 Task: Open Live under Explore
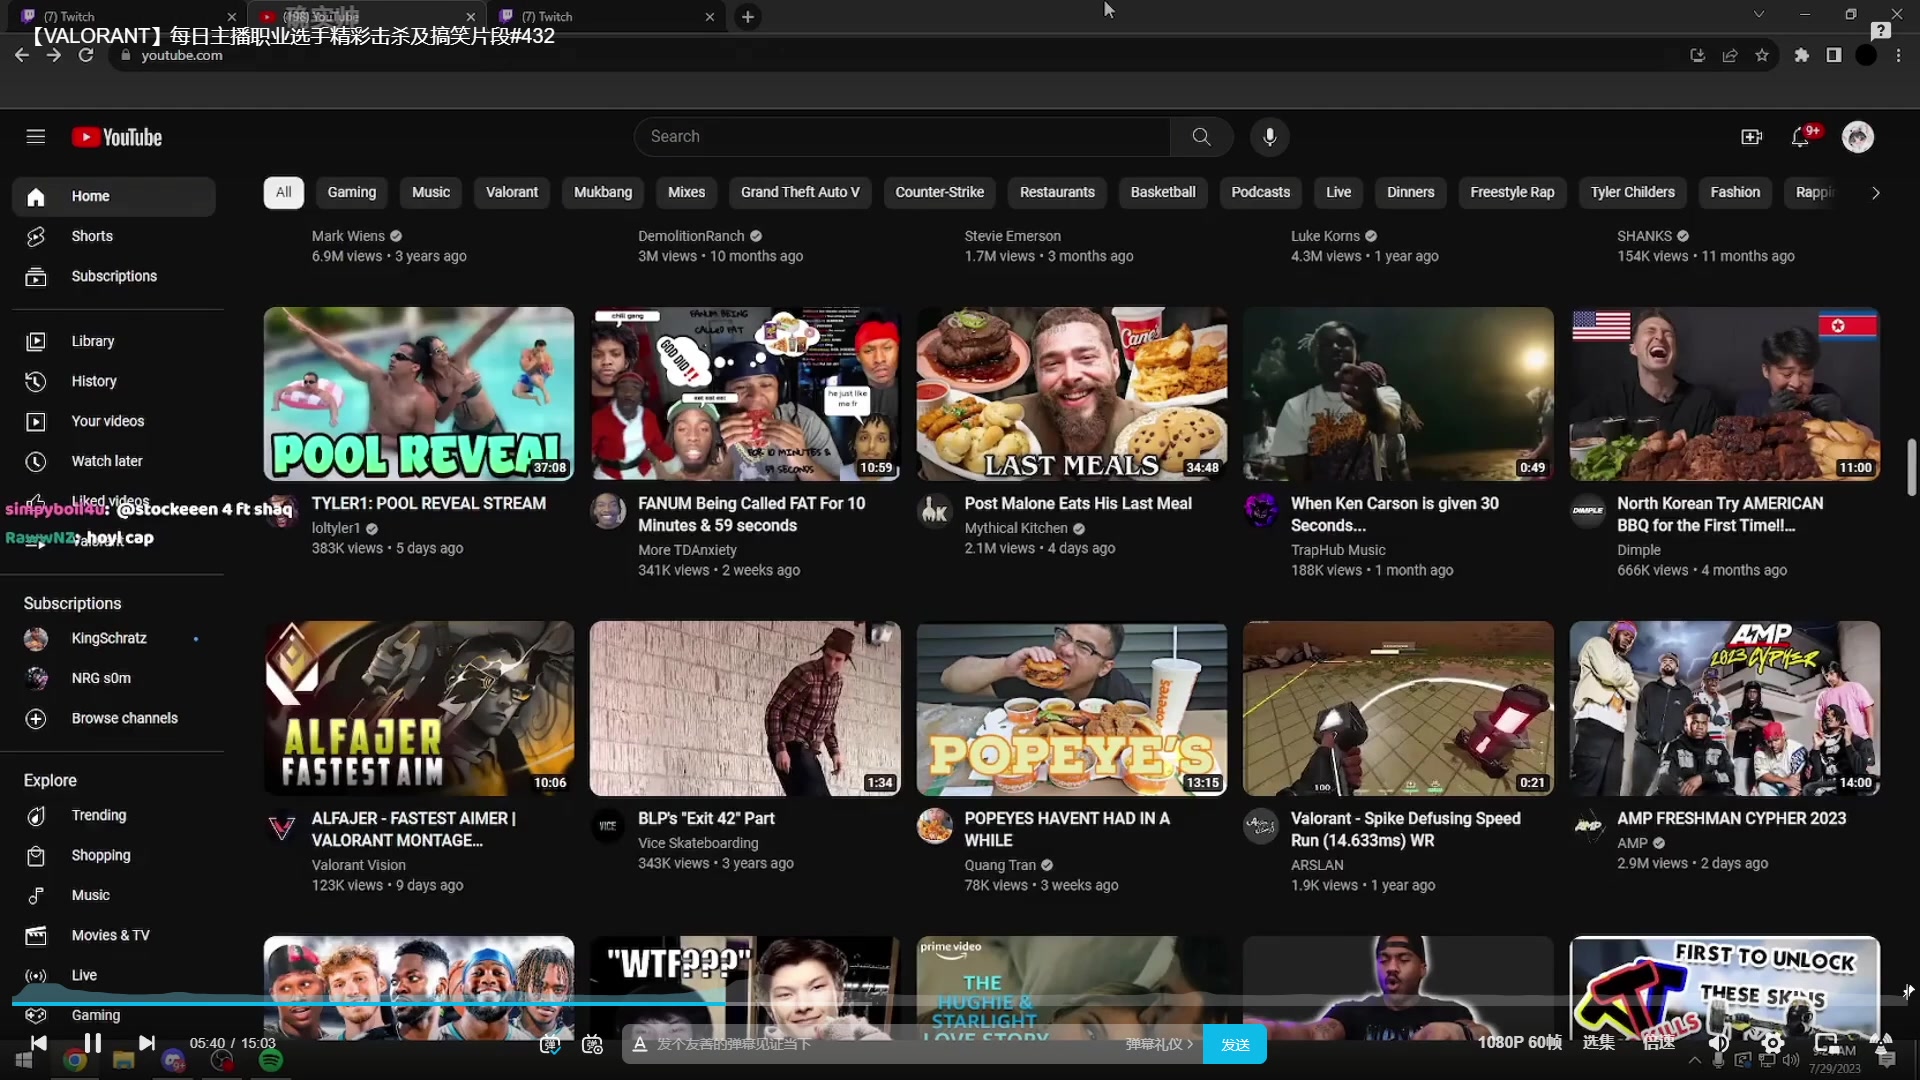tap(114, 975)
